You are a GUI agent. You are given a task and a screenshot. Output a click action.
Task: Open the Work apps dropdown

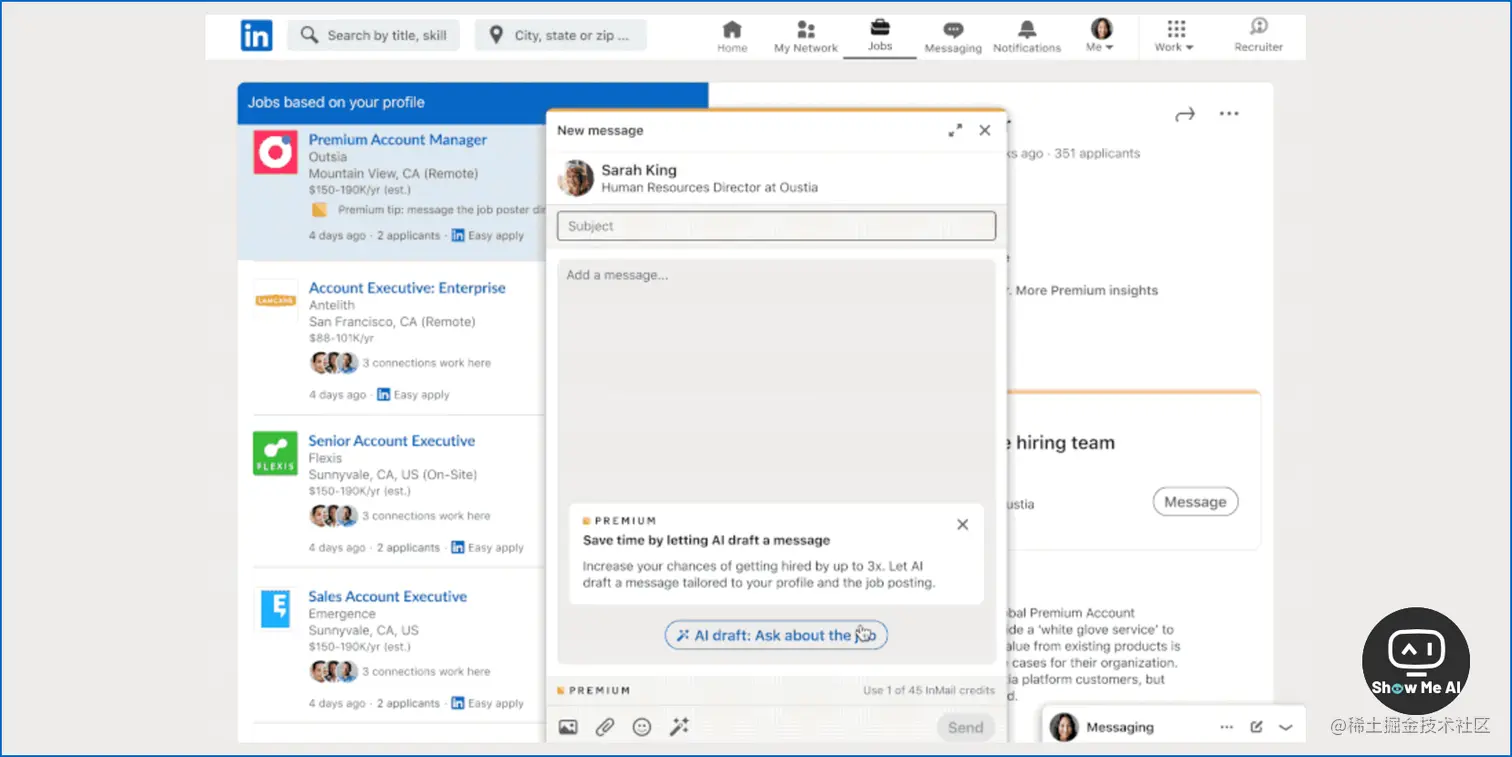tap(1175, 36)
